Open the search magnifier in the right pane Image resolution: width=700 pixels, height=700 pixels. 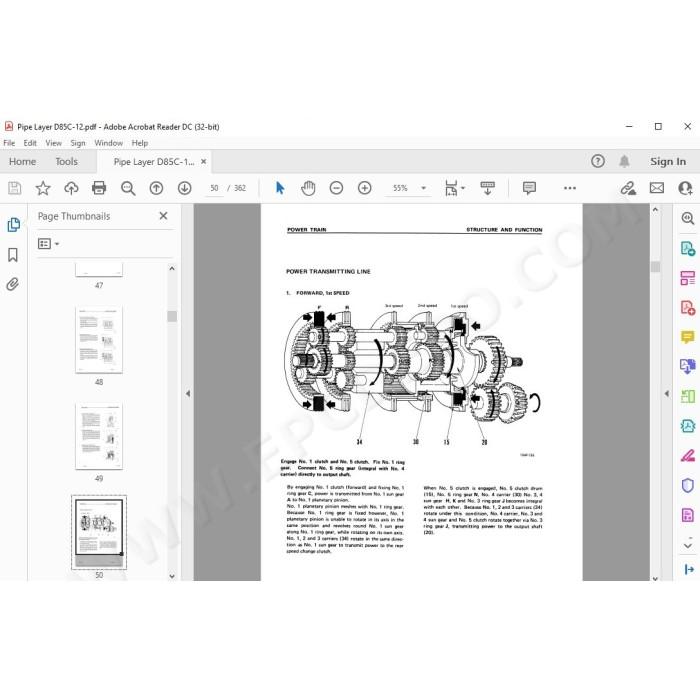688,218
